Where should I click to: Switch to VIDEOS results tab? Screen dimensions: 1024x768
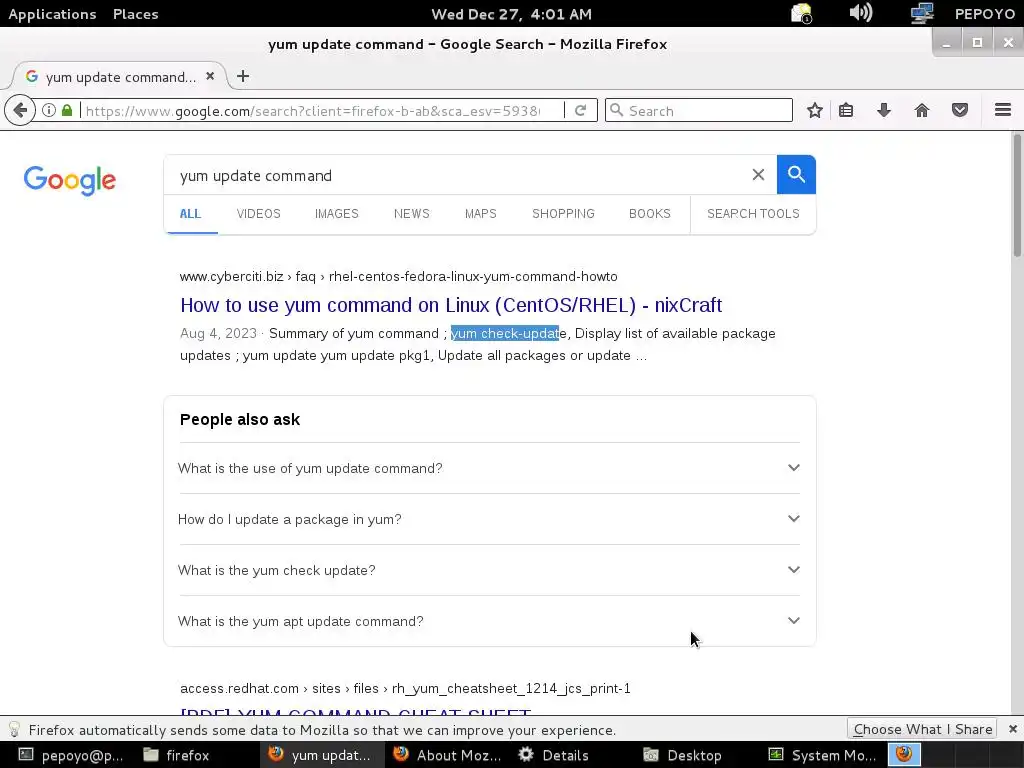(x=259, y=214)
